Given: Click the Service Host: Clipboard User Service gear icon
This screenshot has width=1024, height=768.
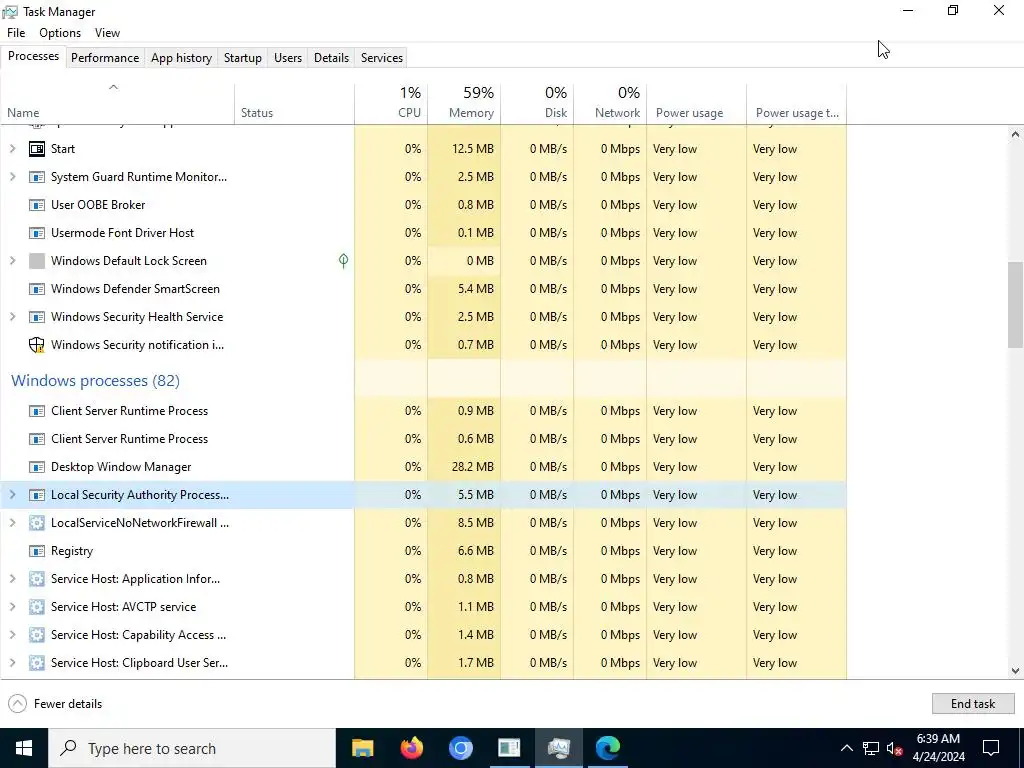Looking at the screenshot, I should click(37, 664).
